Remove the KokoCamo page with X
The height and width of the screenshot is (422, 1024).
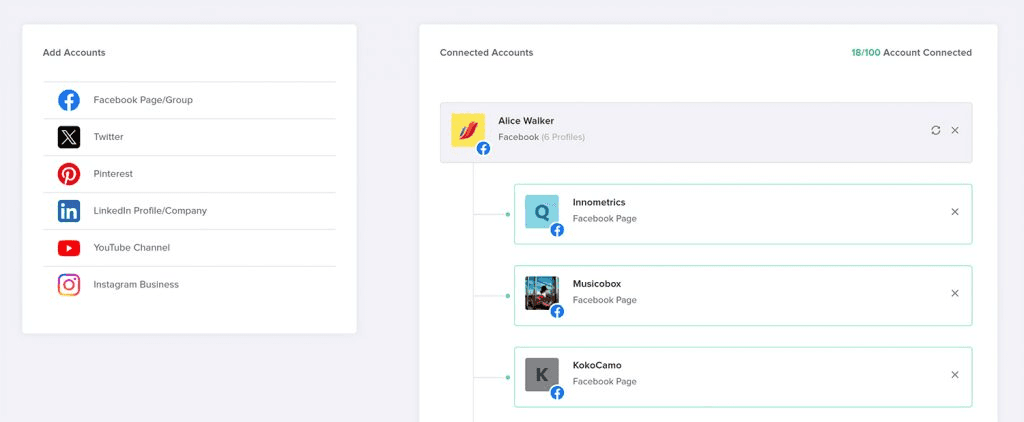click(955, 375)
